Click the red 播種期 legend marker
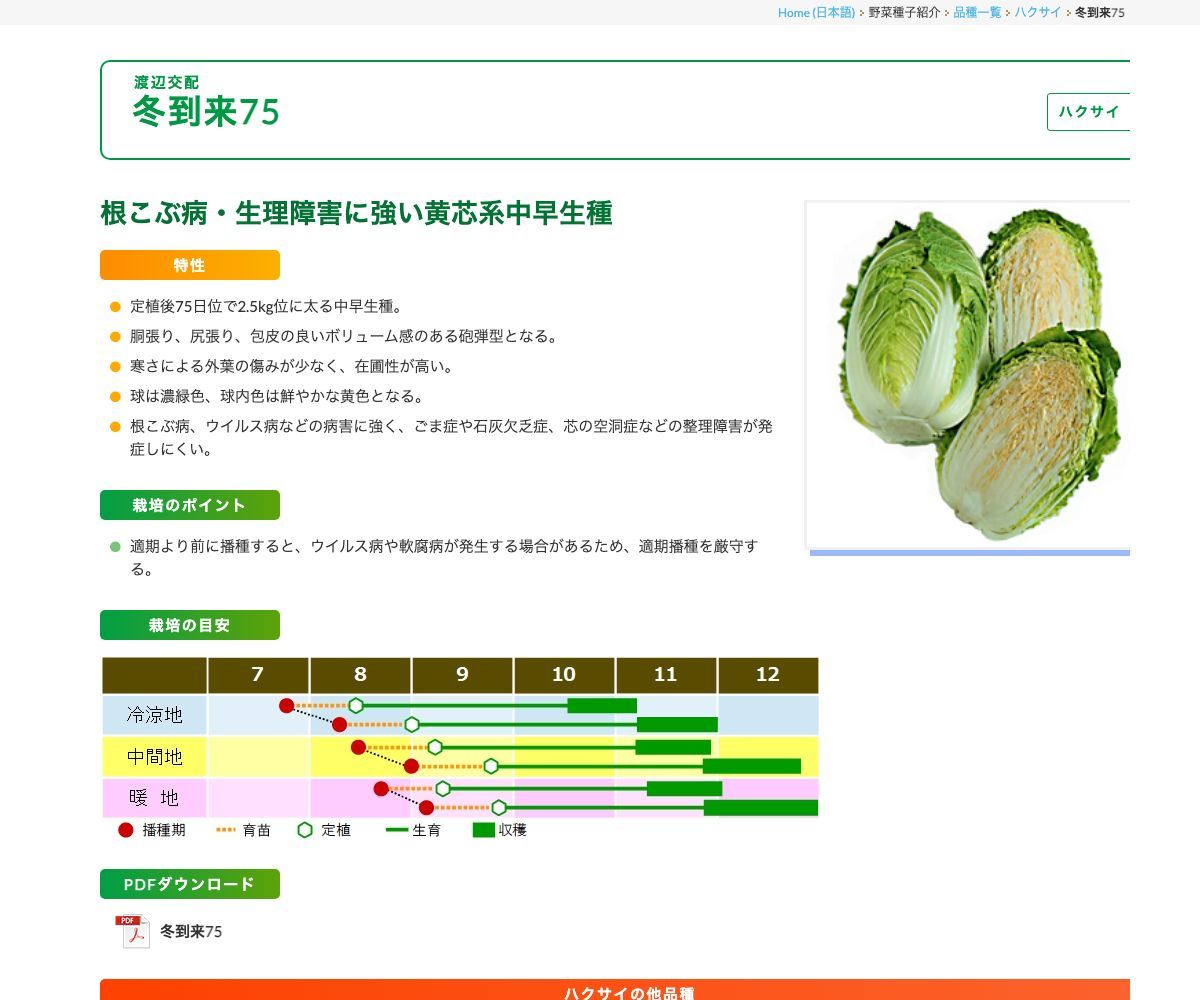This screenshot has width=1200, height=1000. tap(124, 830)
